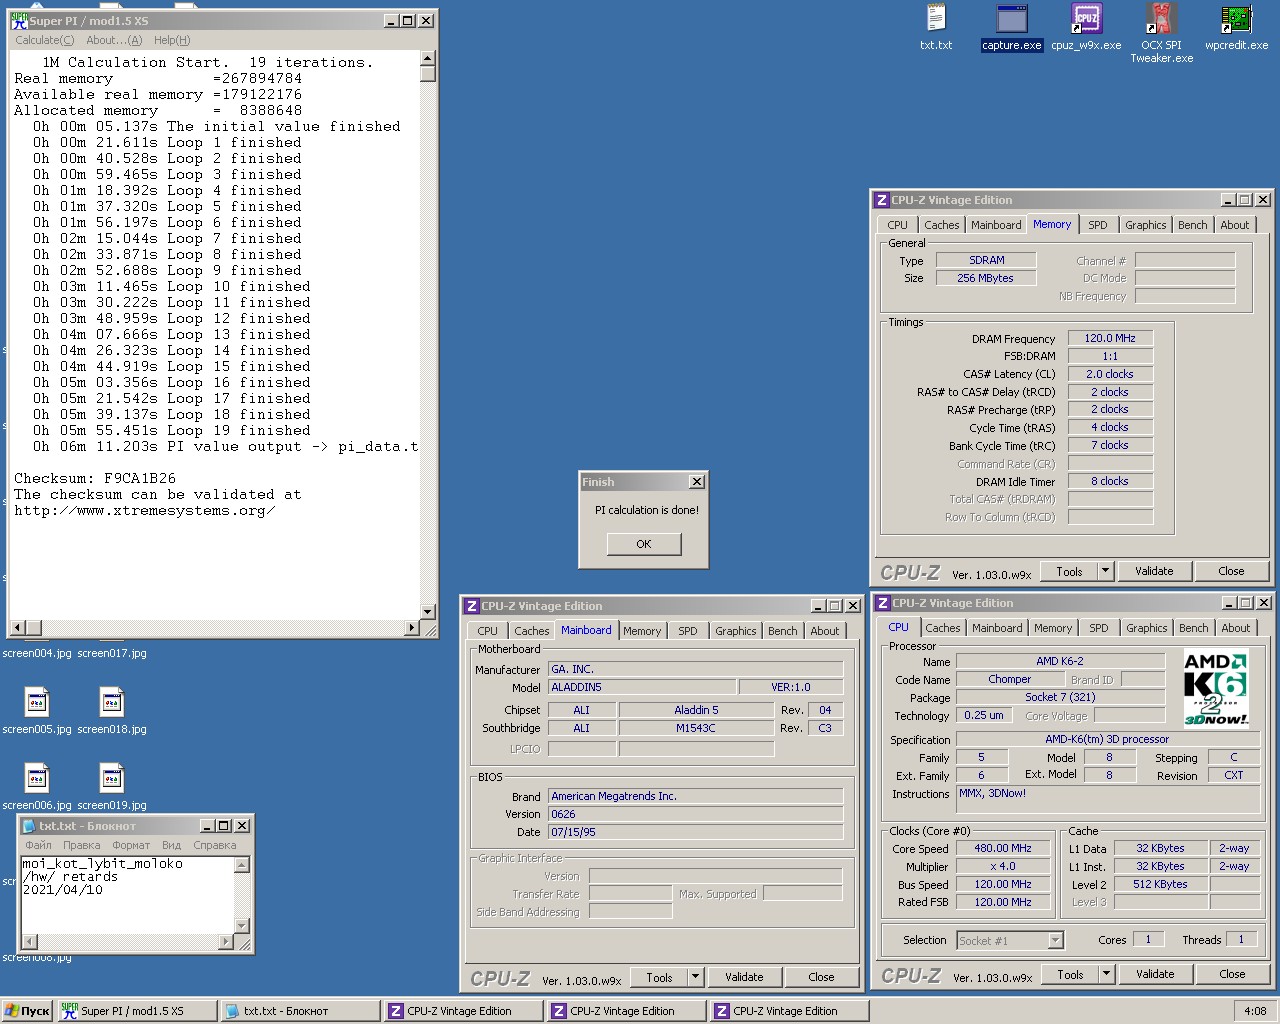This screenshot has height=1024, width=1280.
Task: Switch to Memory tab in Mainboard CPU-Z window
Action: [x=642, y=631]
